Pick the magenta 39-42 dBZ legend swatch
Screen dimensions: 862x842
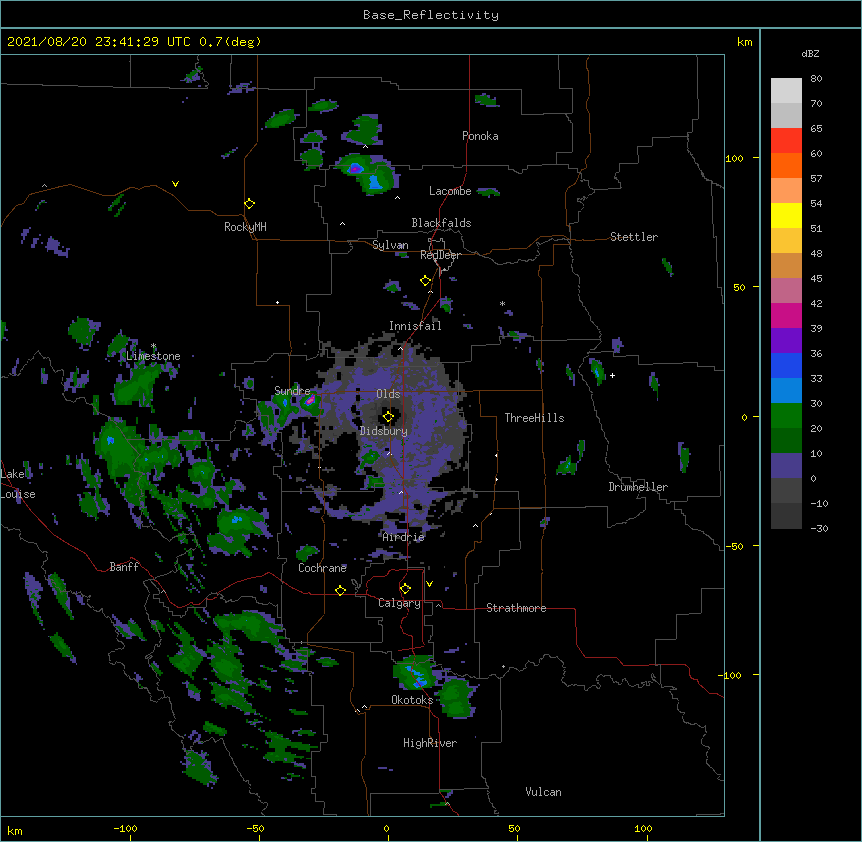(786, 315)
